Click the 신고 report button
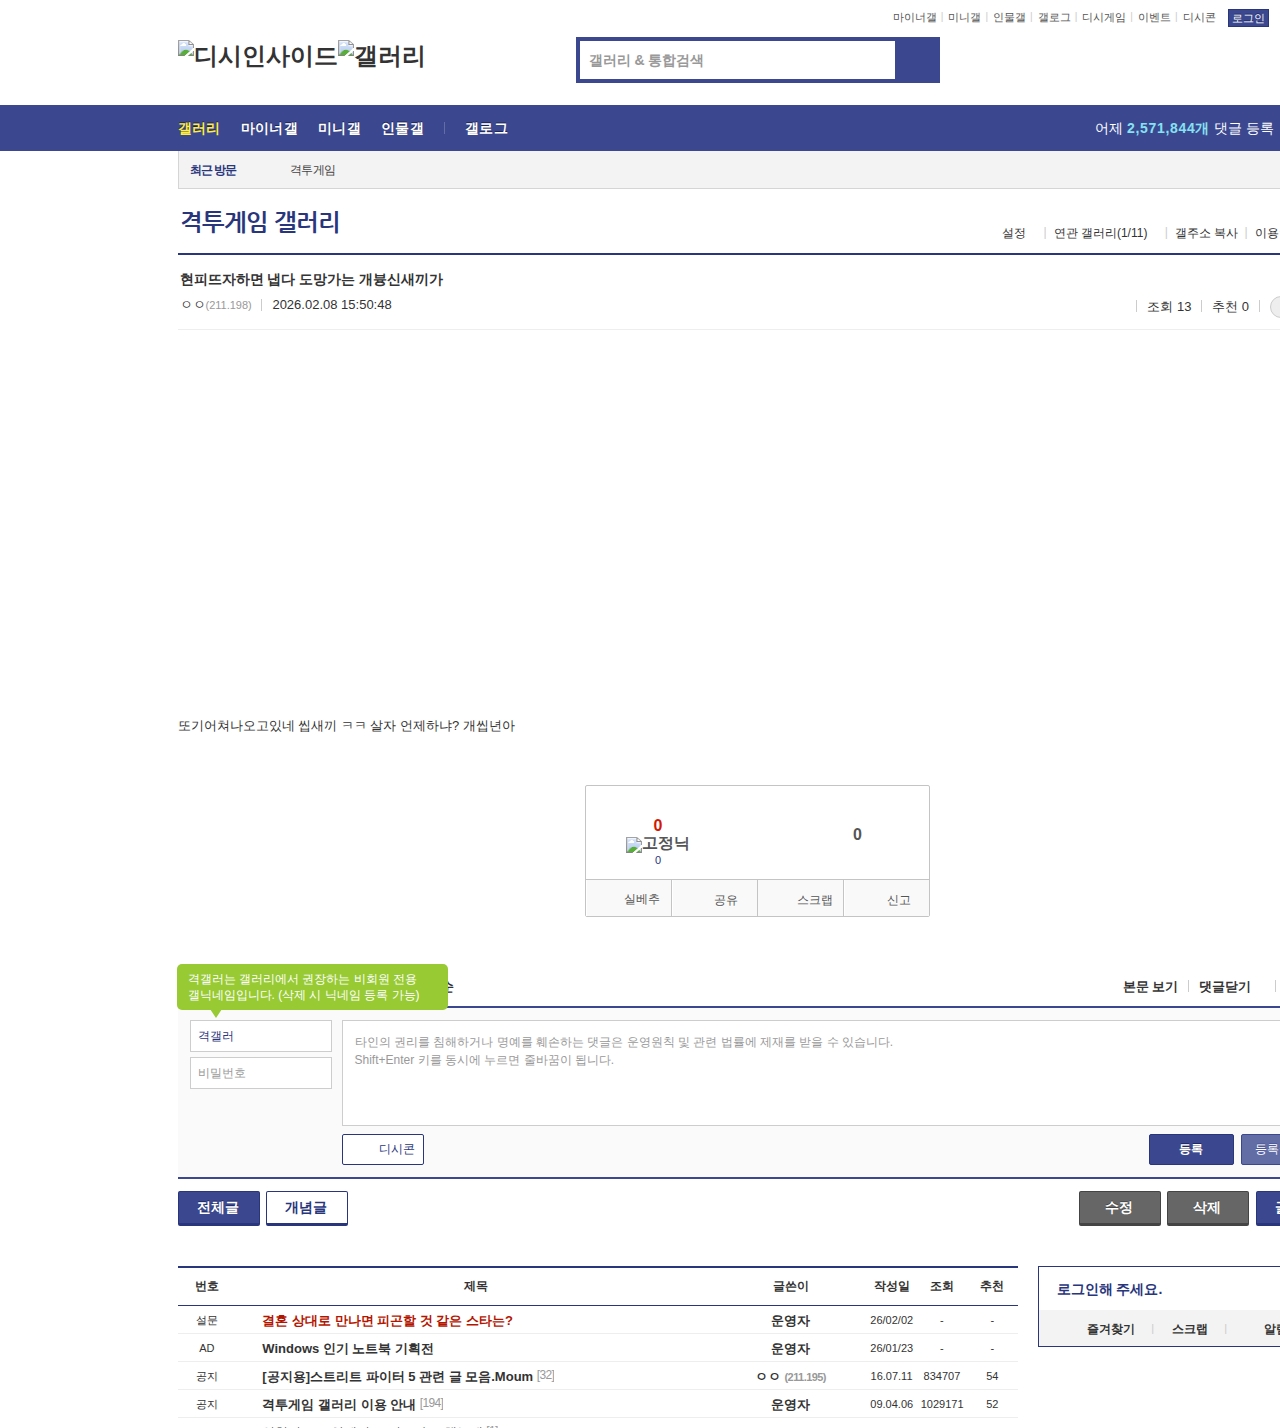Viewport: 1280px width, 1428px height. (x=887, y=899)
